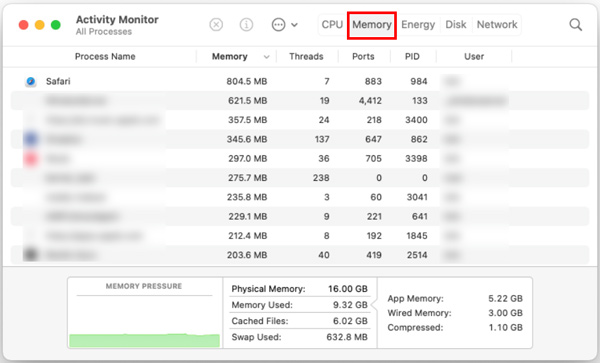Sort by User column header

(x=474, y=57)
